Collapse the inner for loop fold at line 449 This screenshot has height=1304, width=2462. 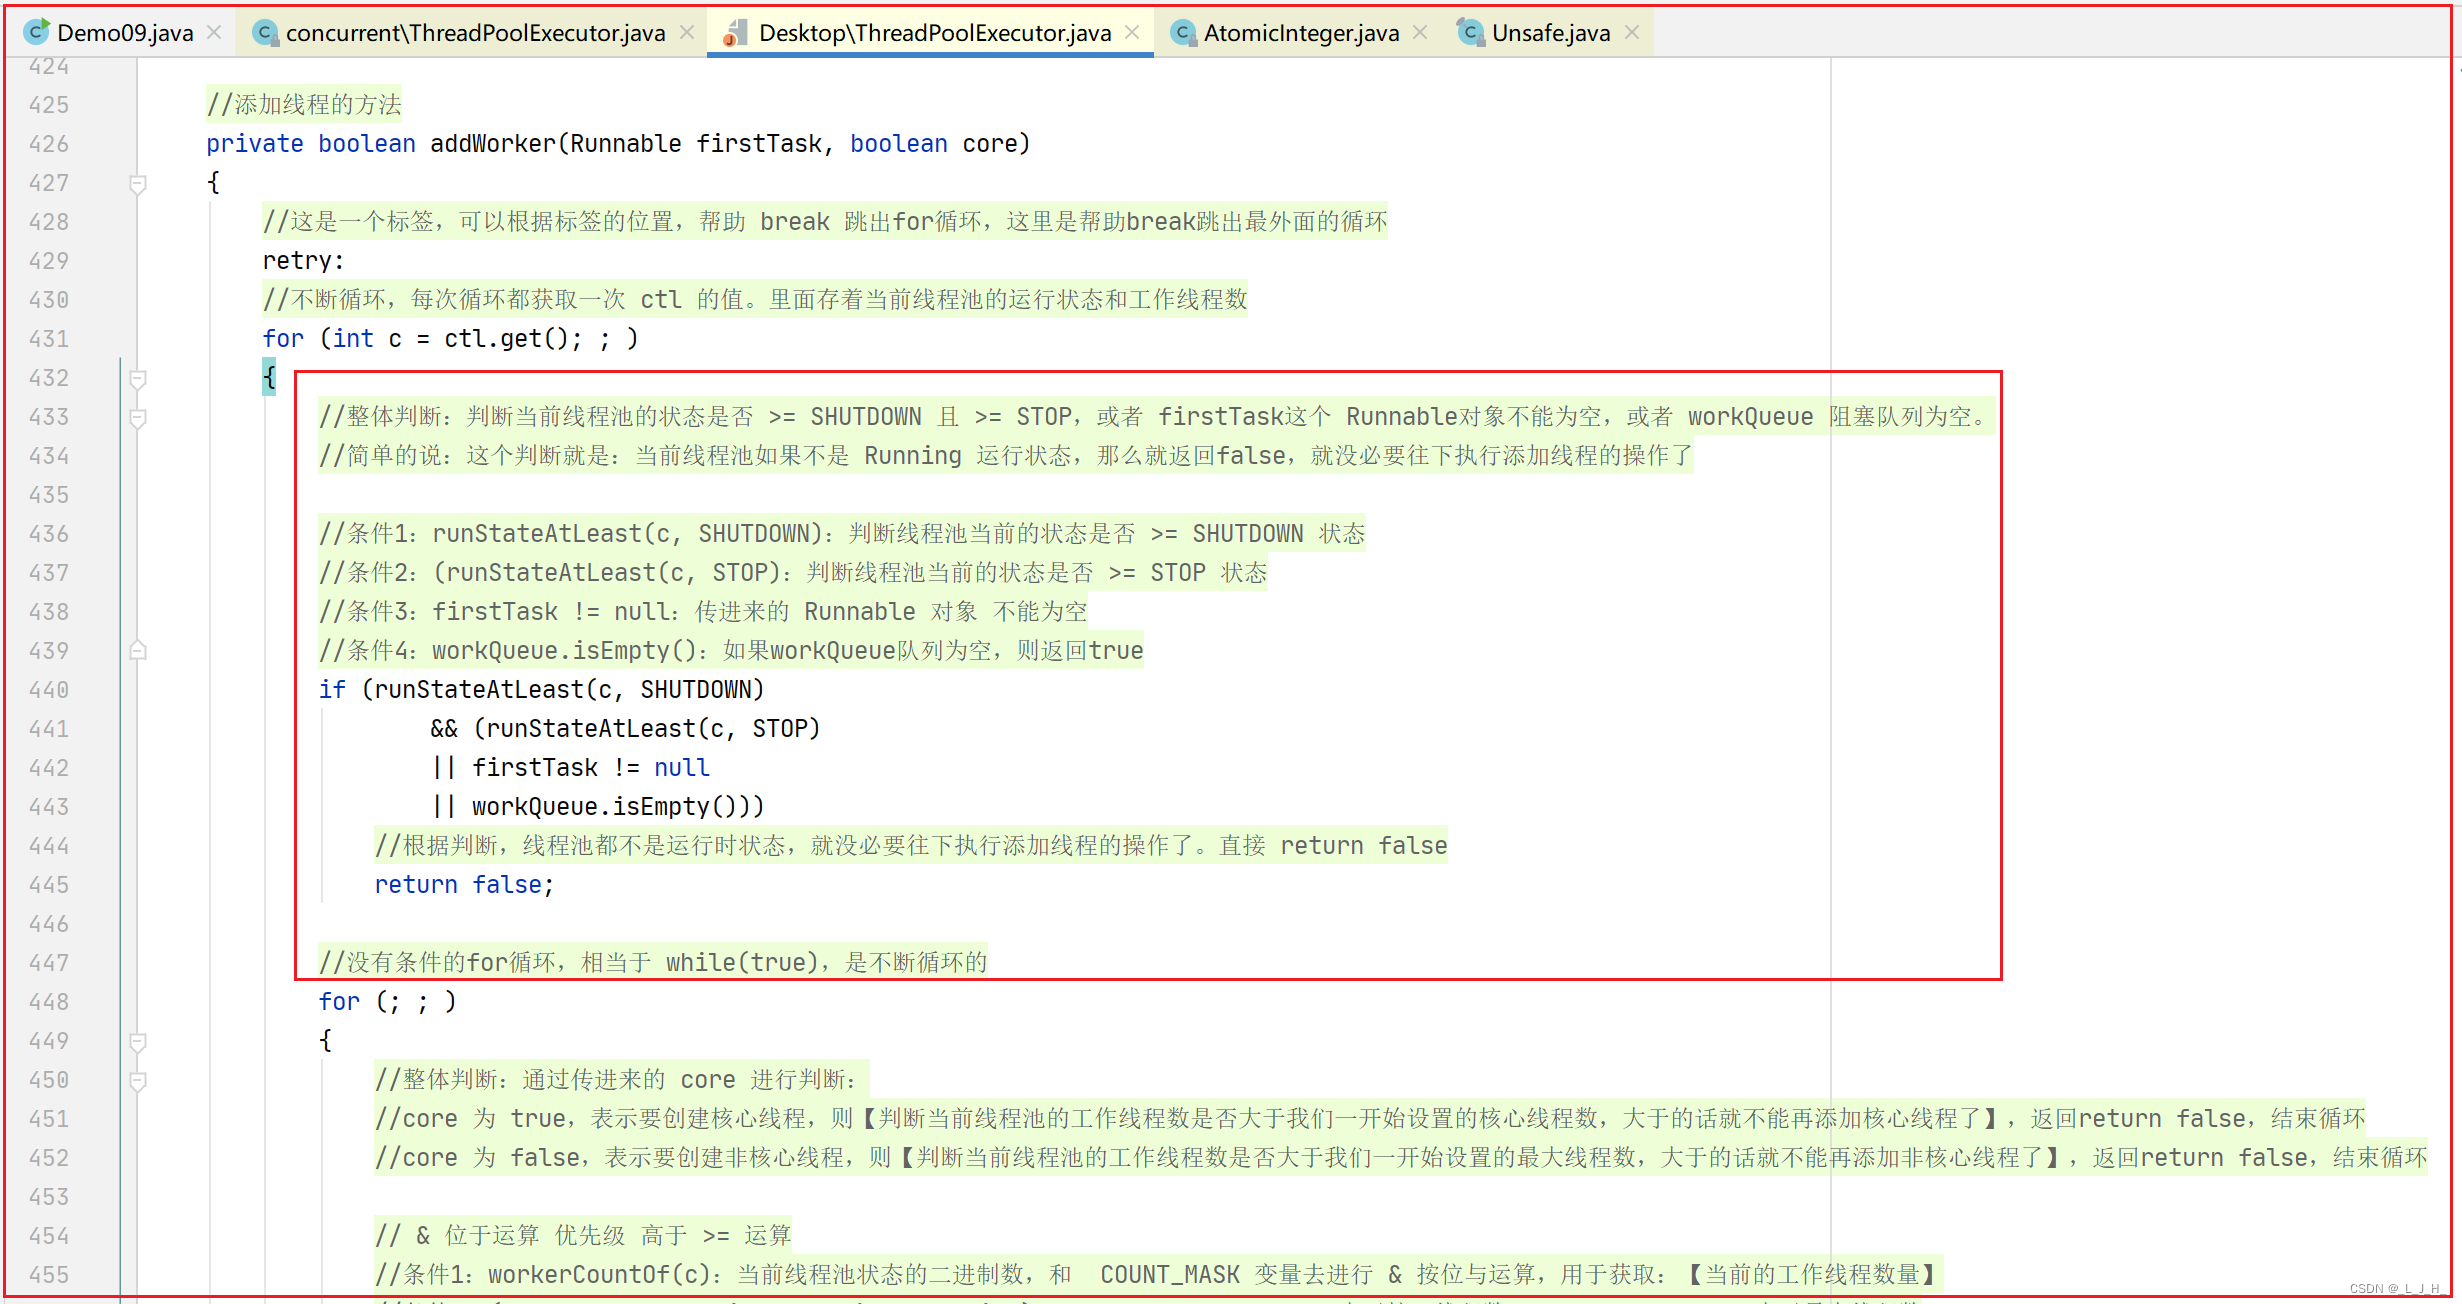point(138,1042)
